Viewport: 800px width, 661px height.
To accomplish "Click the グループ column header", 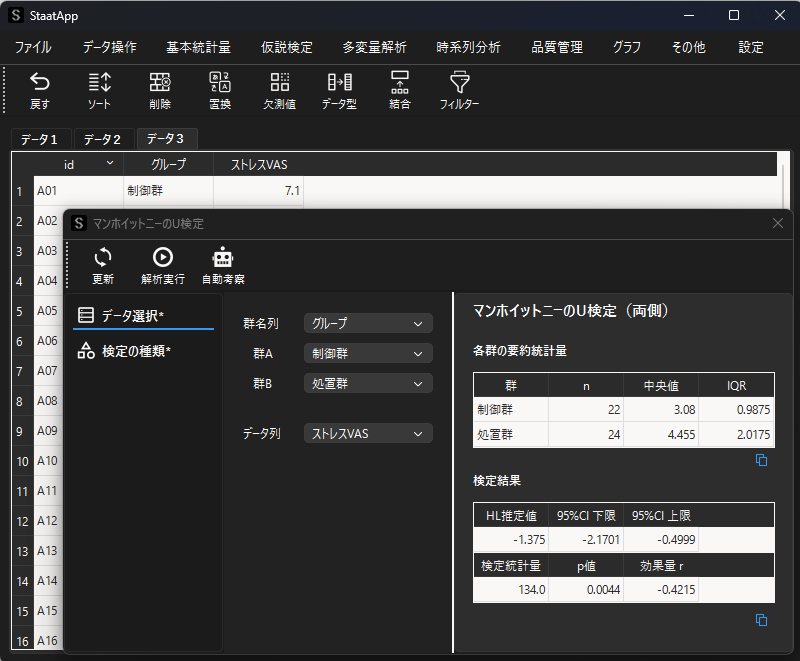I will point(168,164).
